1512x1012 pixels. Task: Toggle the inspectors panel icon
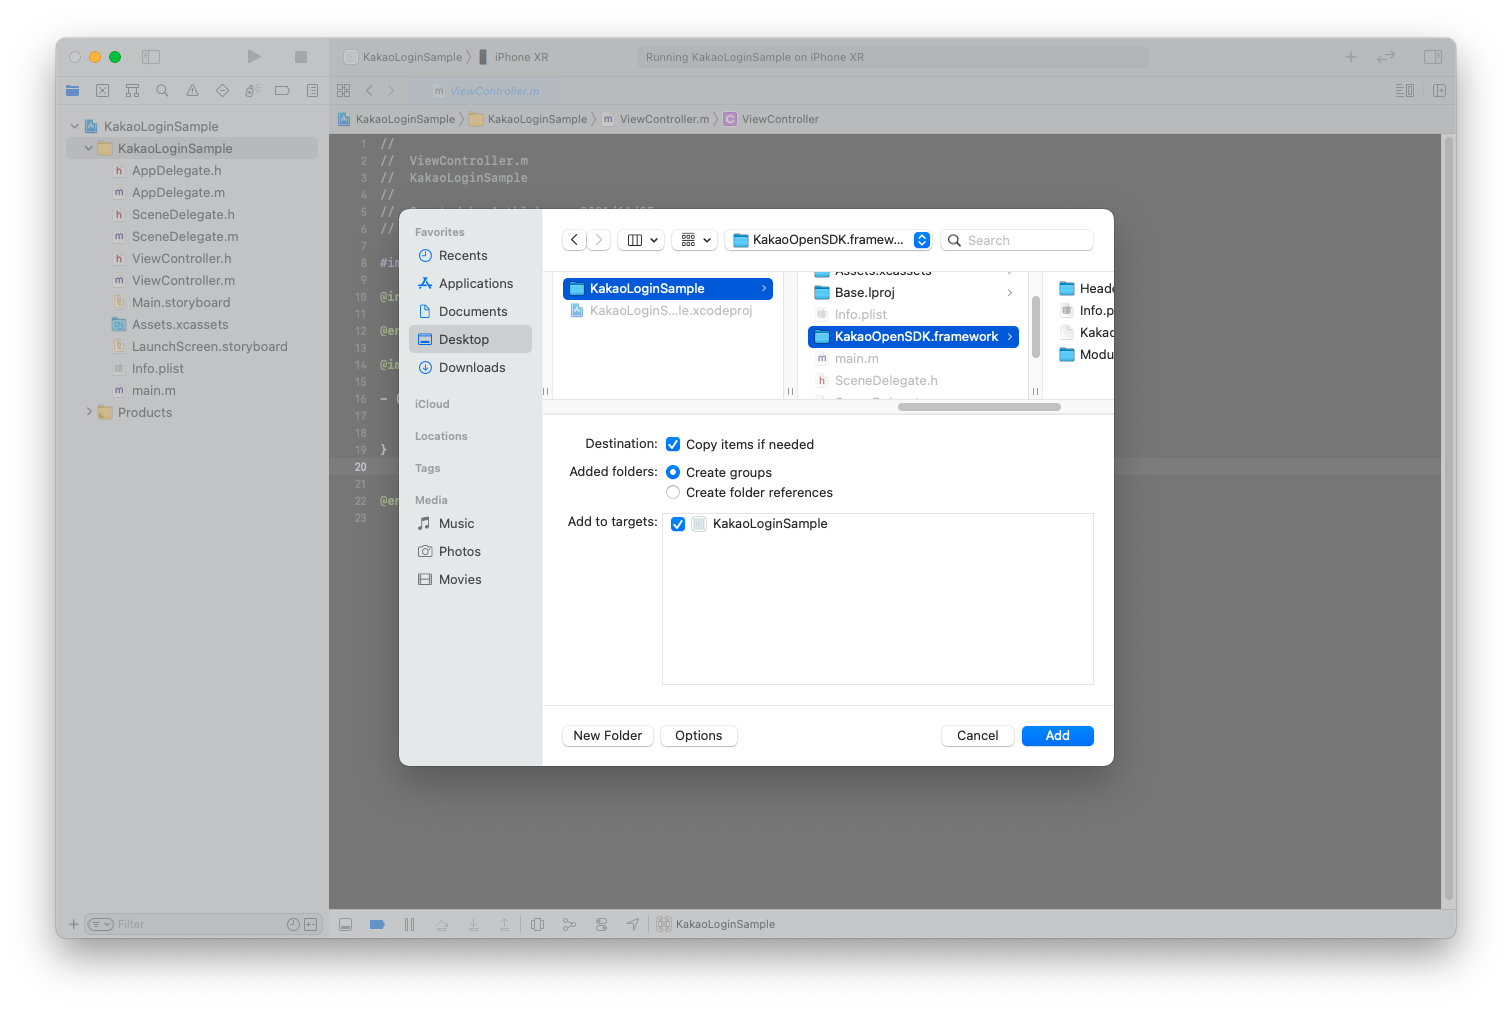pyautogui.click(x=1433, y=57)
